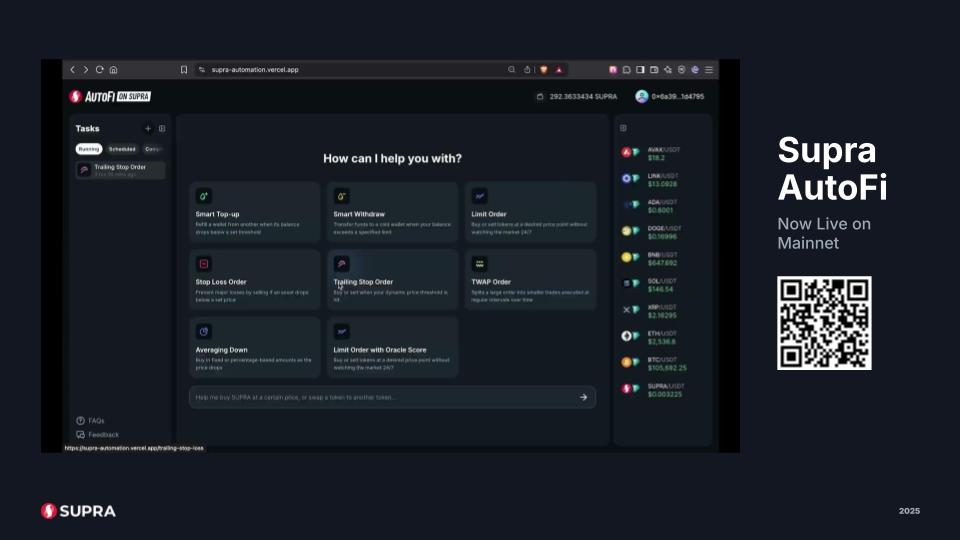Open the browser home icon
The width and height of the screenshot is (960, 540).
click(x=113, y=70)
